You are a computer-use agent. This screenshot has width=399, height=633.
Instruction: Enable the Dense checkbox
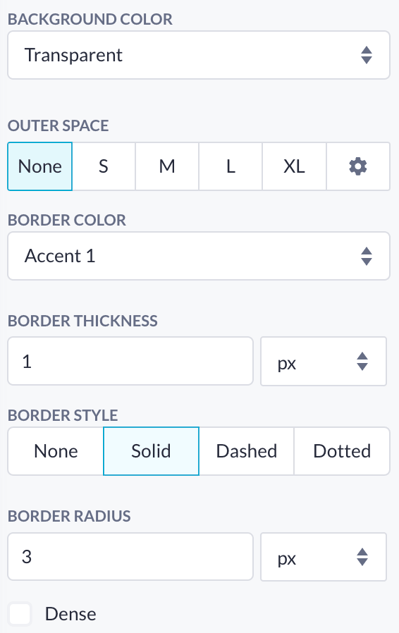20,614
